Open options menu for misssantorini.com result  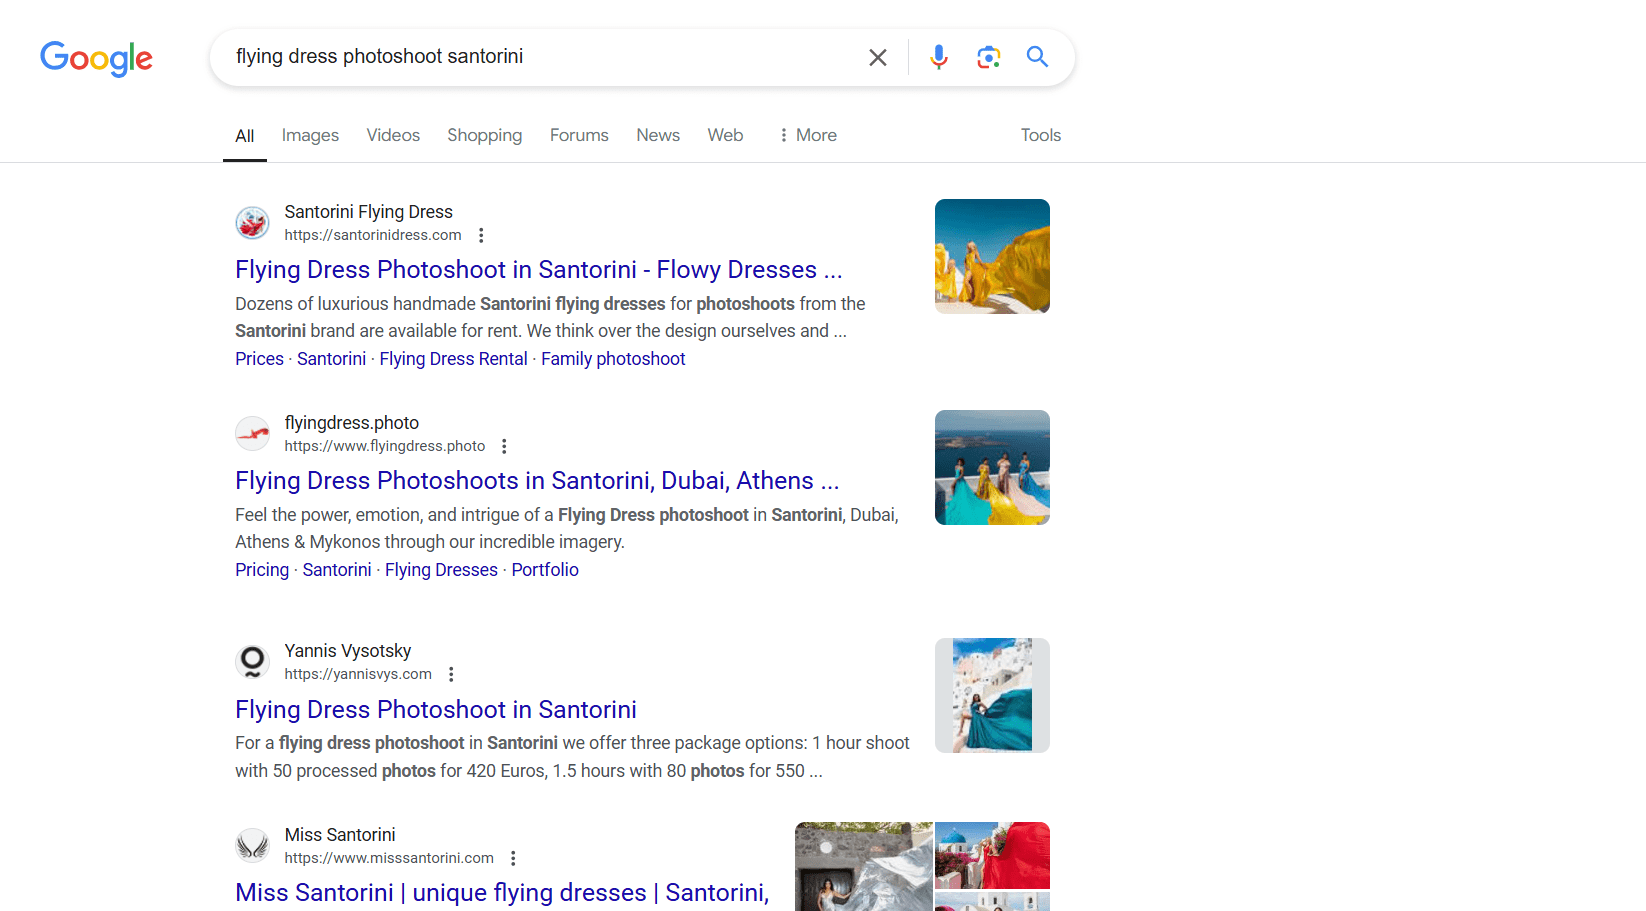coord(513,859)
